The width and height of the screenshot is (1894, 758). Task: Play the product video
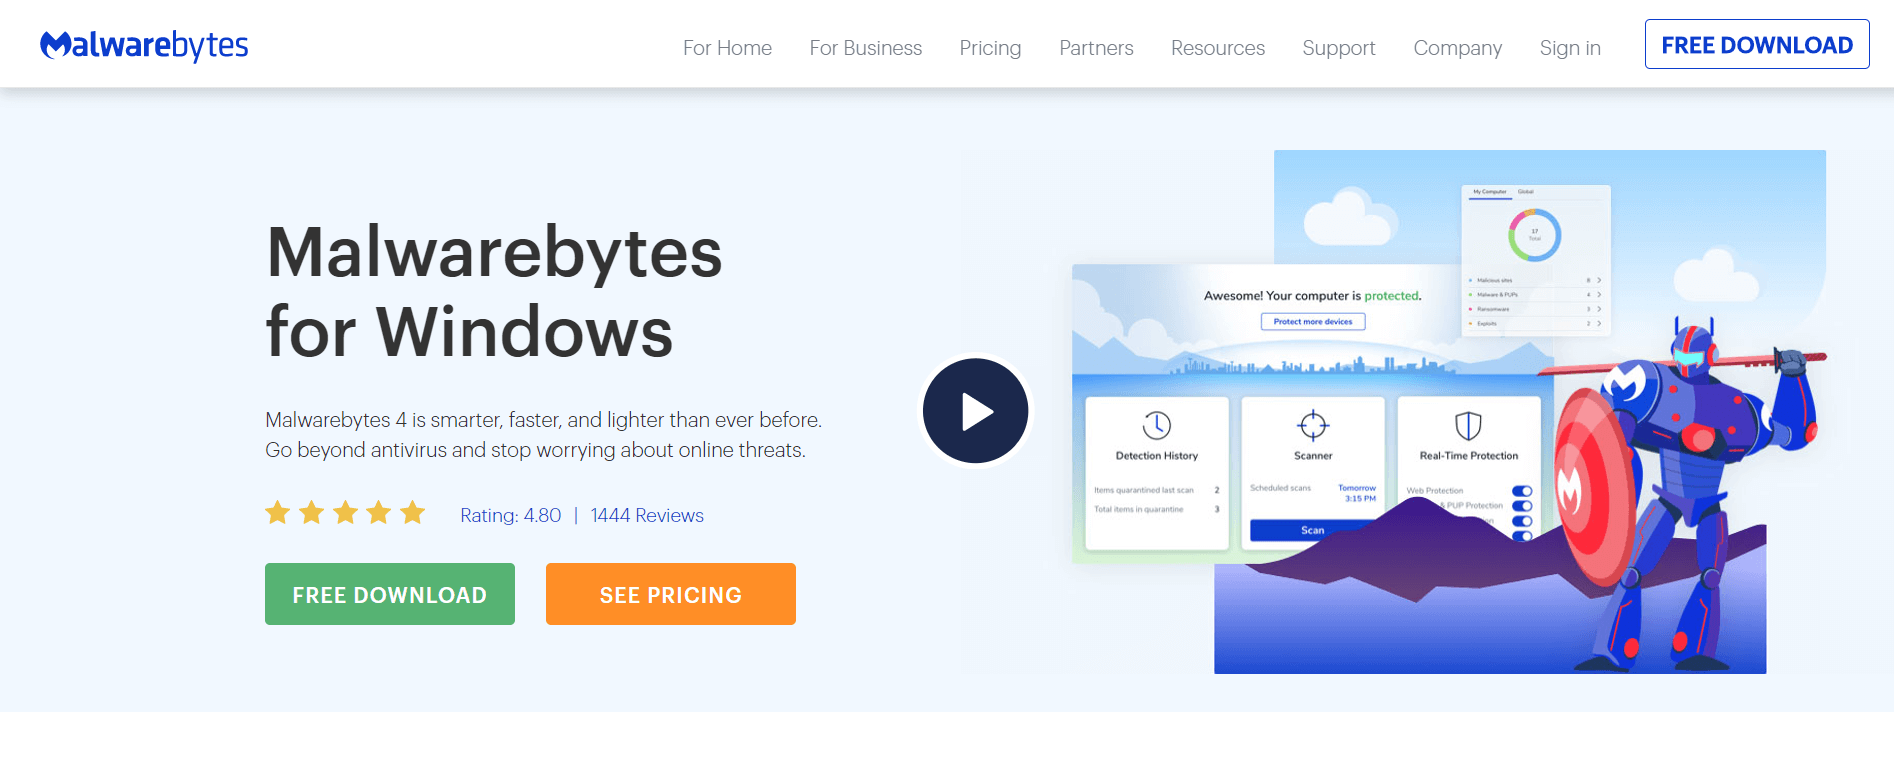[x=975, y=411]
